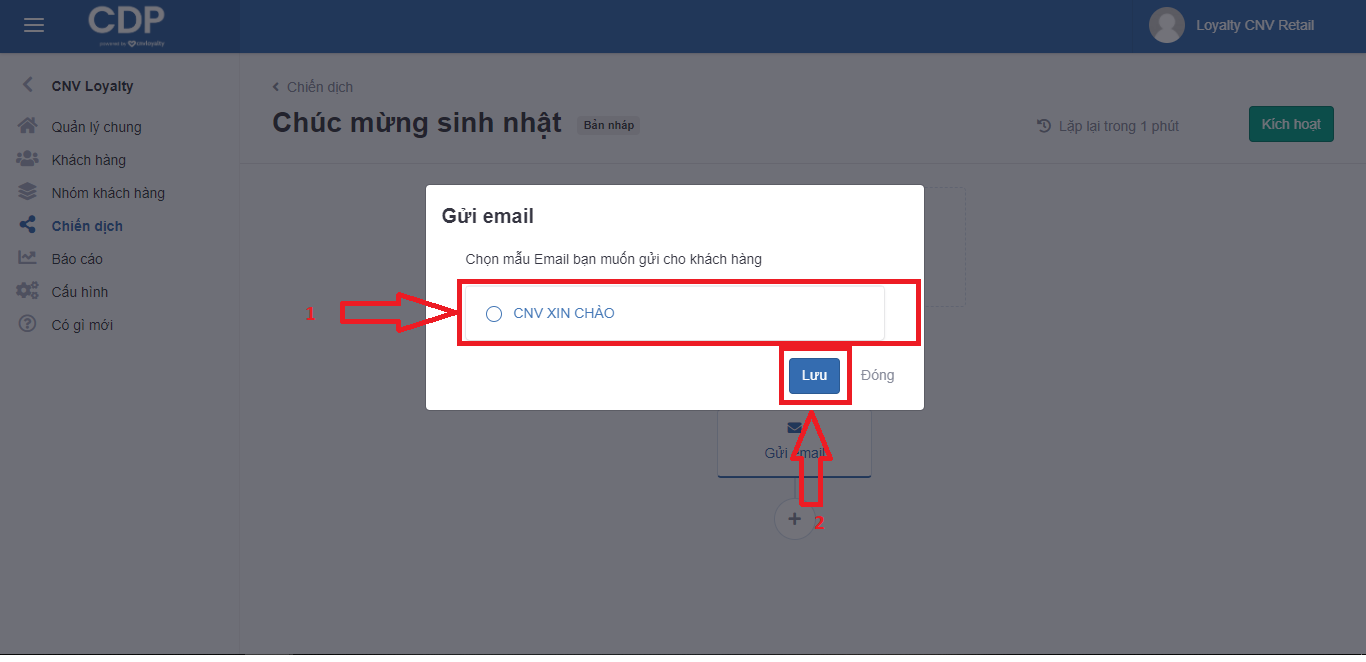Viewport: 1366px width, 662px height.
Task: Select the CNV XIN CHÀO radio button
Action: 493,314
